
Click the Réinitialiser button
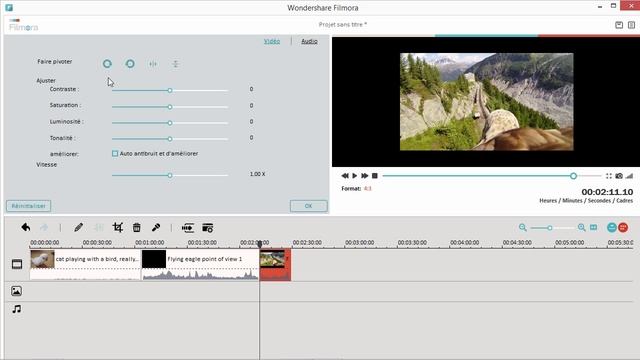29,206
